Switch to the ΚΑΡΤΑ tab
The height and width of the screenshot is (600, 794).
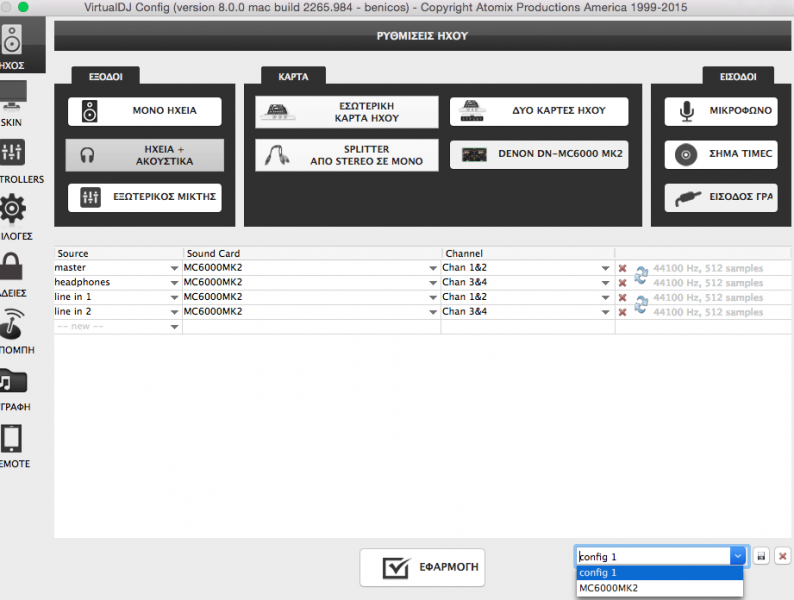tap(293, 76)
